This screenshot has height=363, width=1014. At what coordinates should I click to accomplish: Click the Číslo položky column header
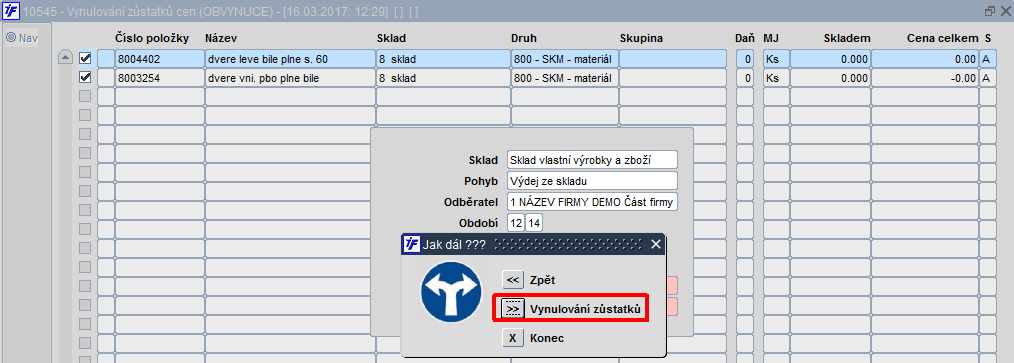coord(152,39)
